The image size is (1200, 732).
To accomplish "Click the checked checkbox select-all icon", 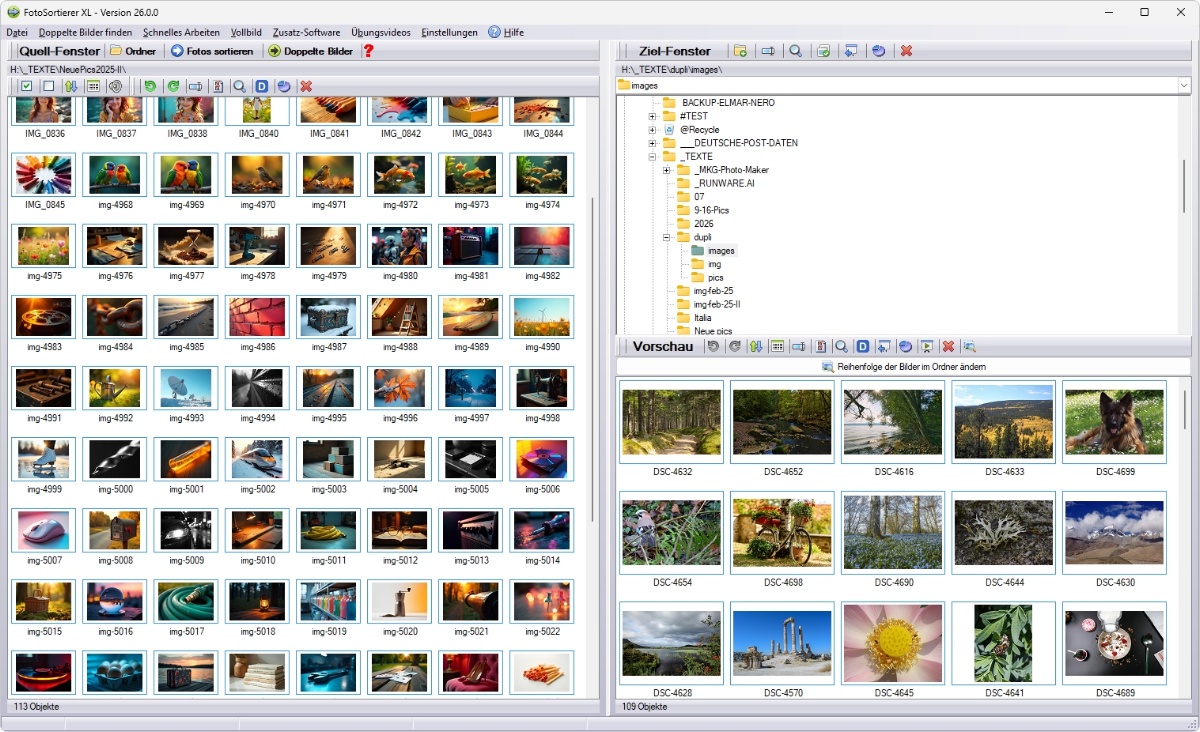I will point(27,87).
